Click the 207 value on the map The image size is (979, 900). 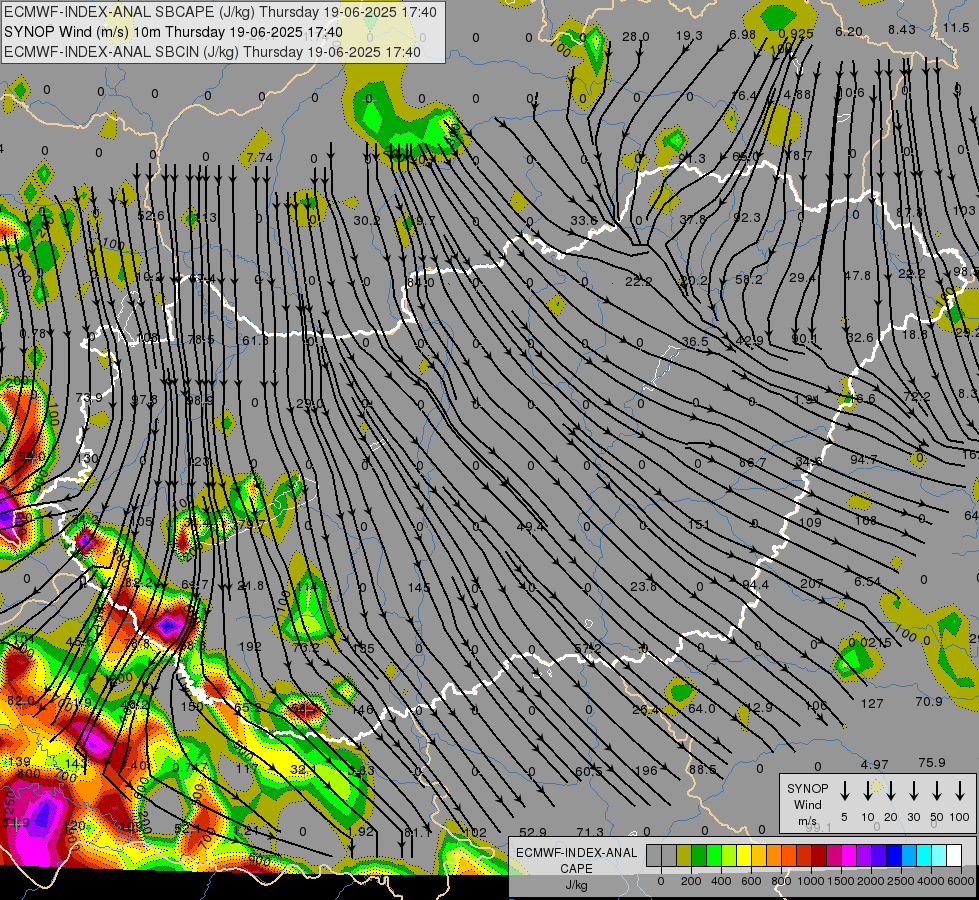coord(811,583)
